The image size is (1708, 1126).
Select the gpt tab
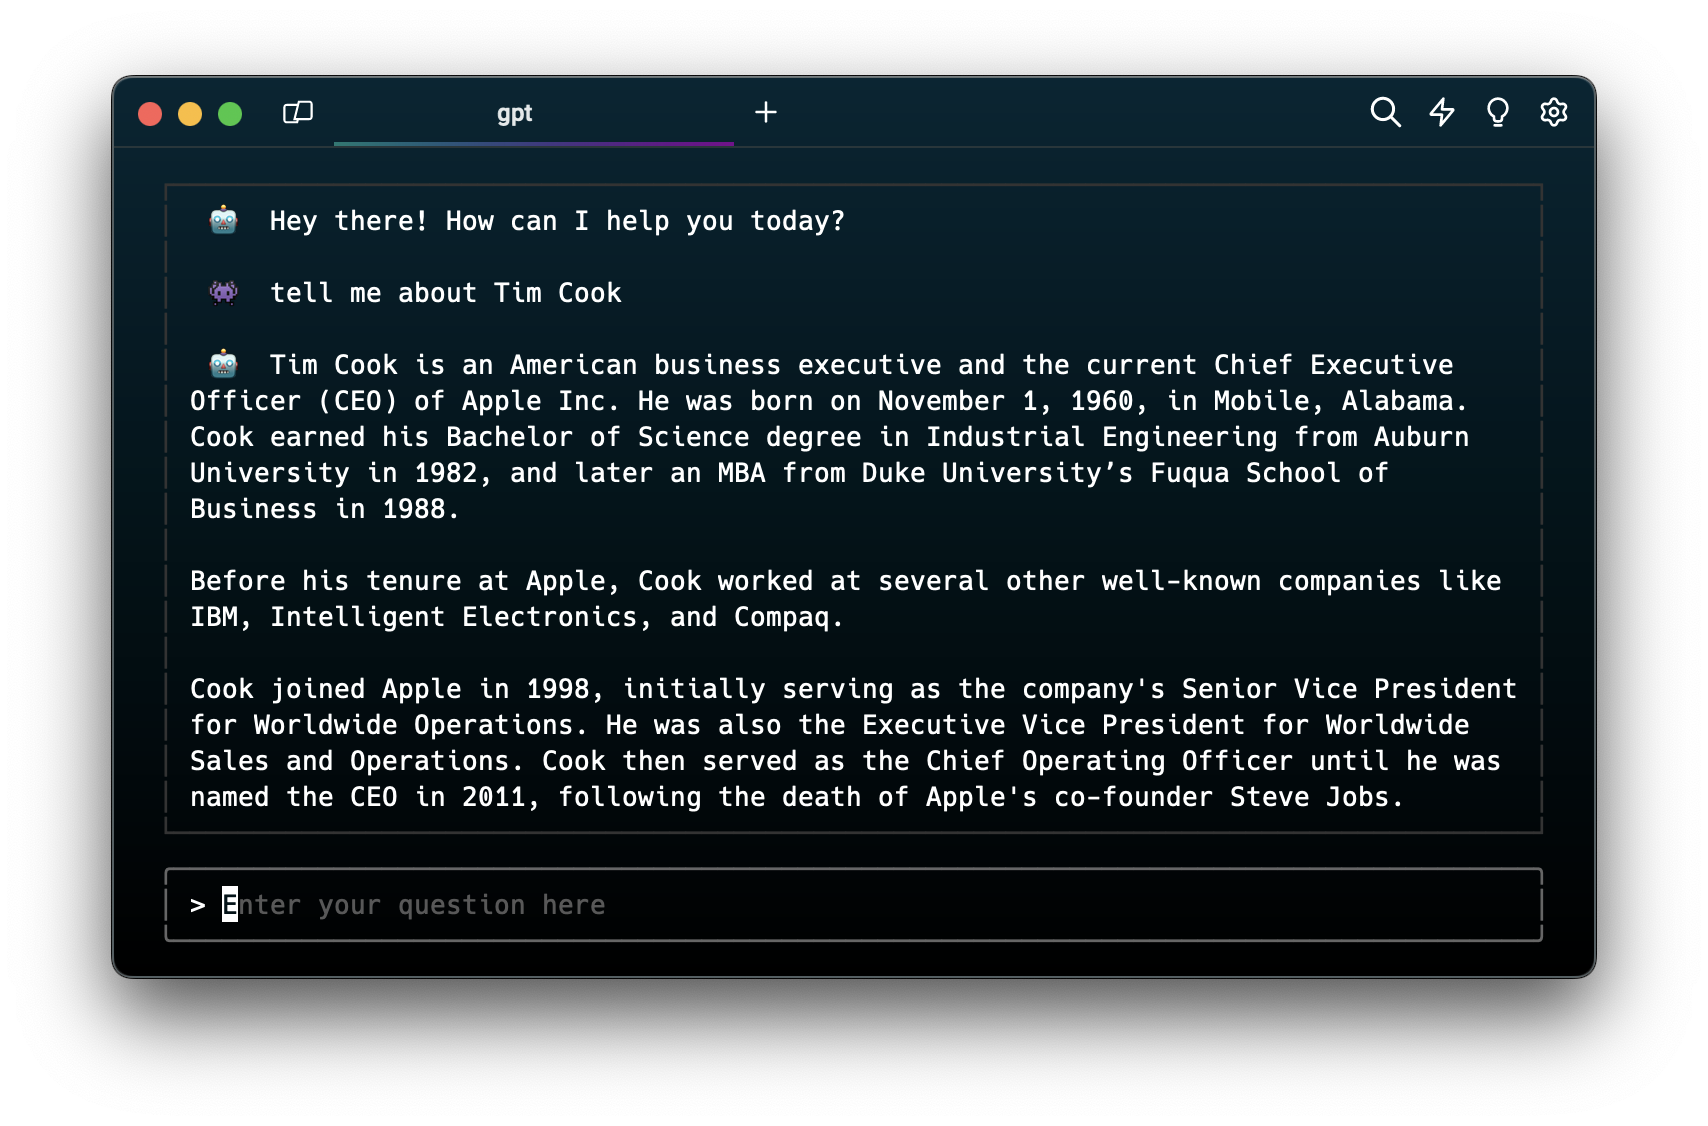(534, 113)
